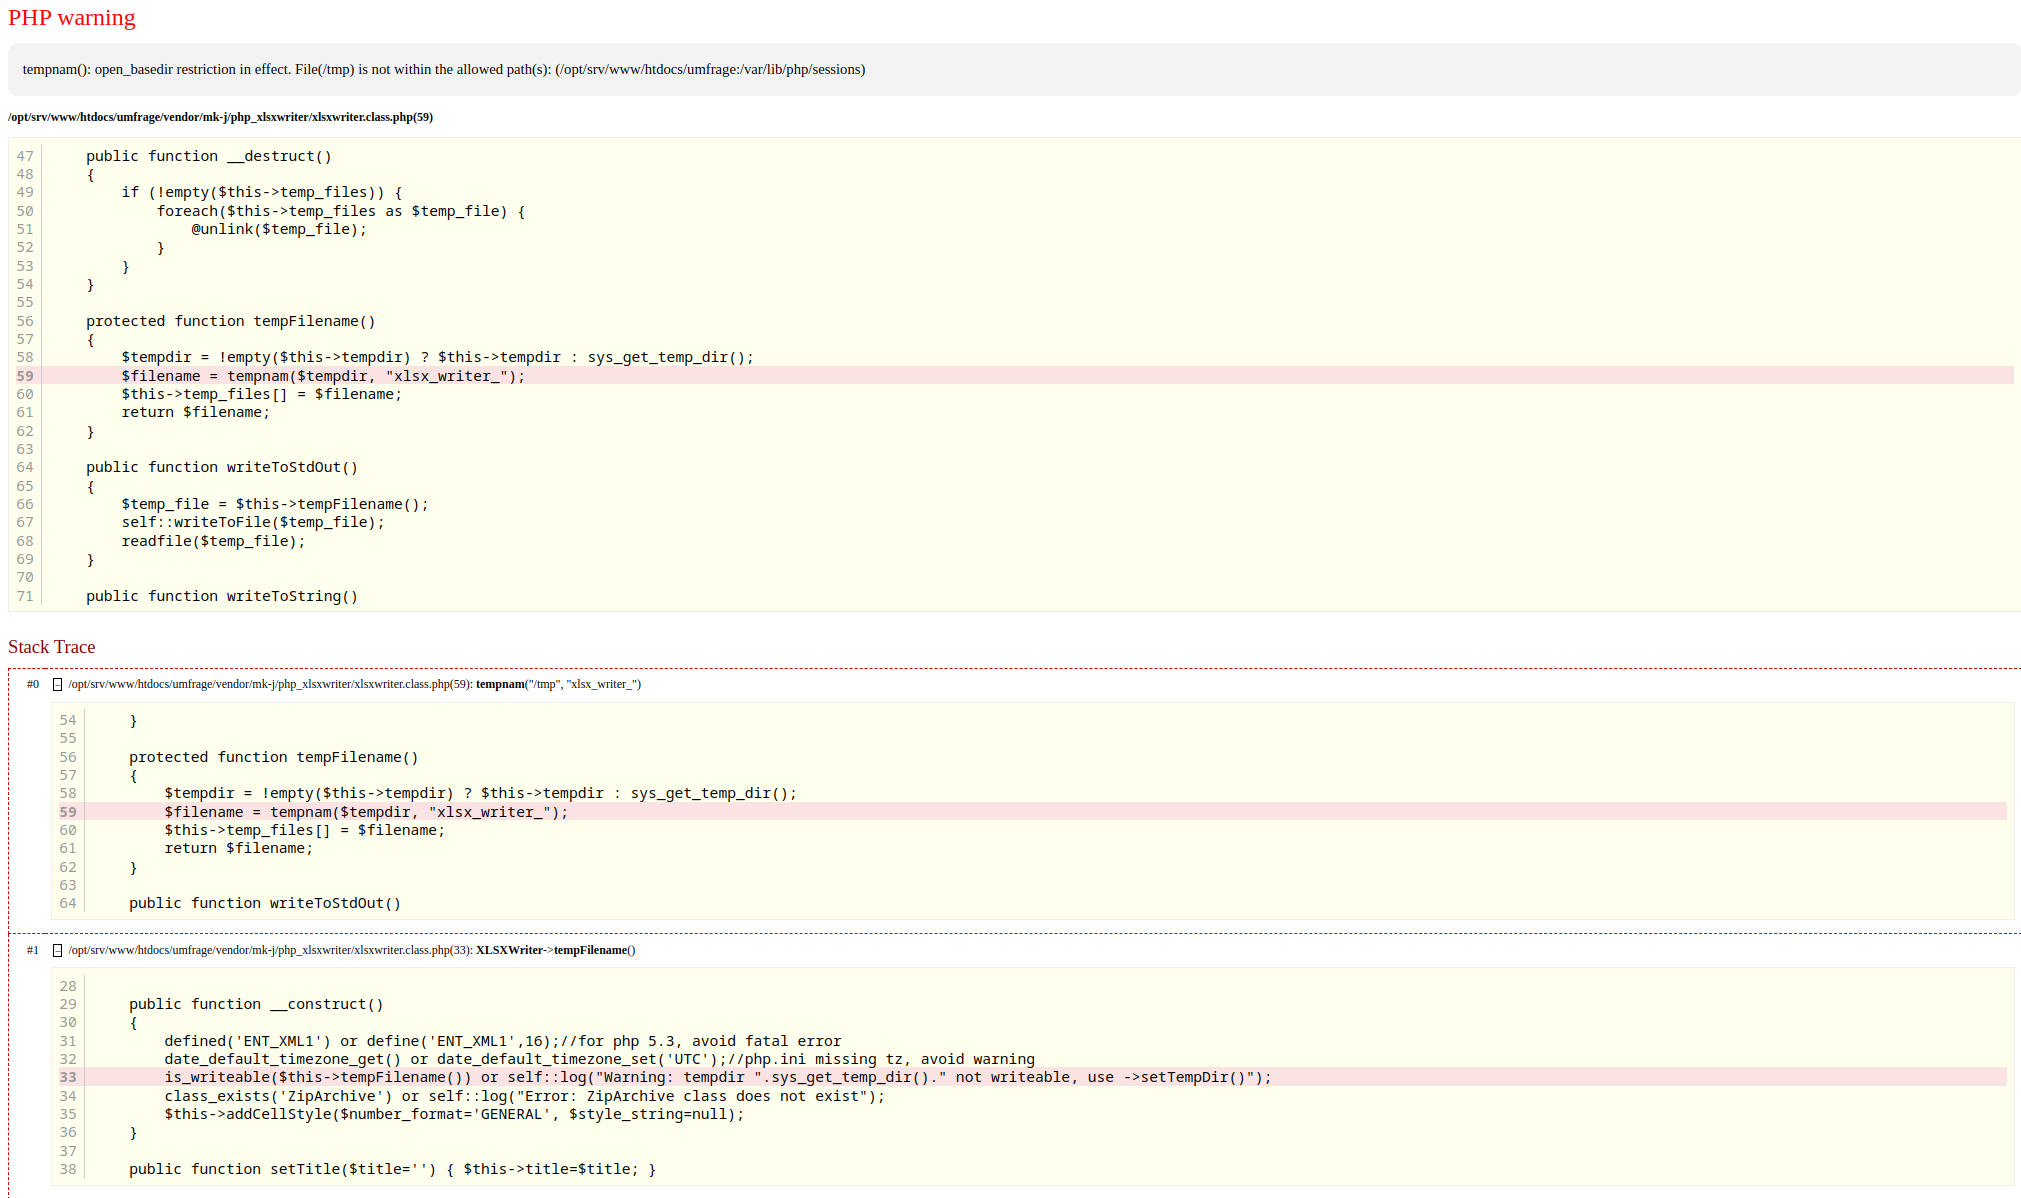Image resolution: width=2021 pixels, height=1198 pixels.
Task: Click the #0 trace file path text
Action: click(270, 685)
